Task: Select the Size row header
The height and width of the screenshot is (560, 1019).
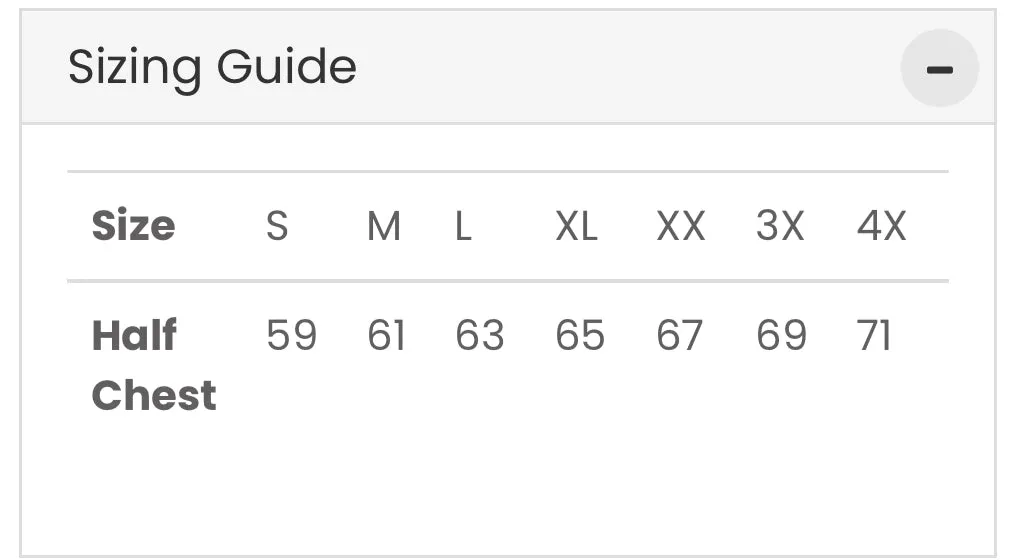Action: tap(133, 226)
